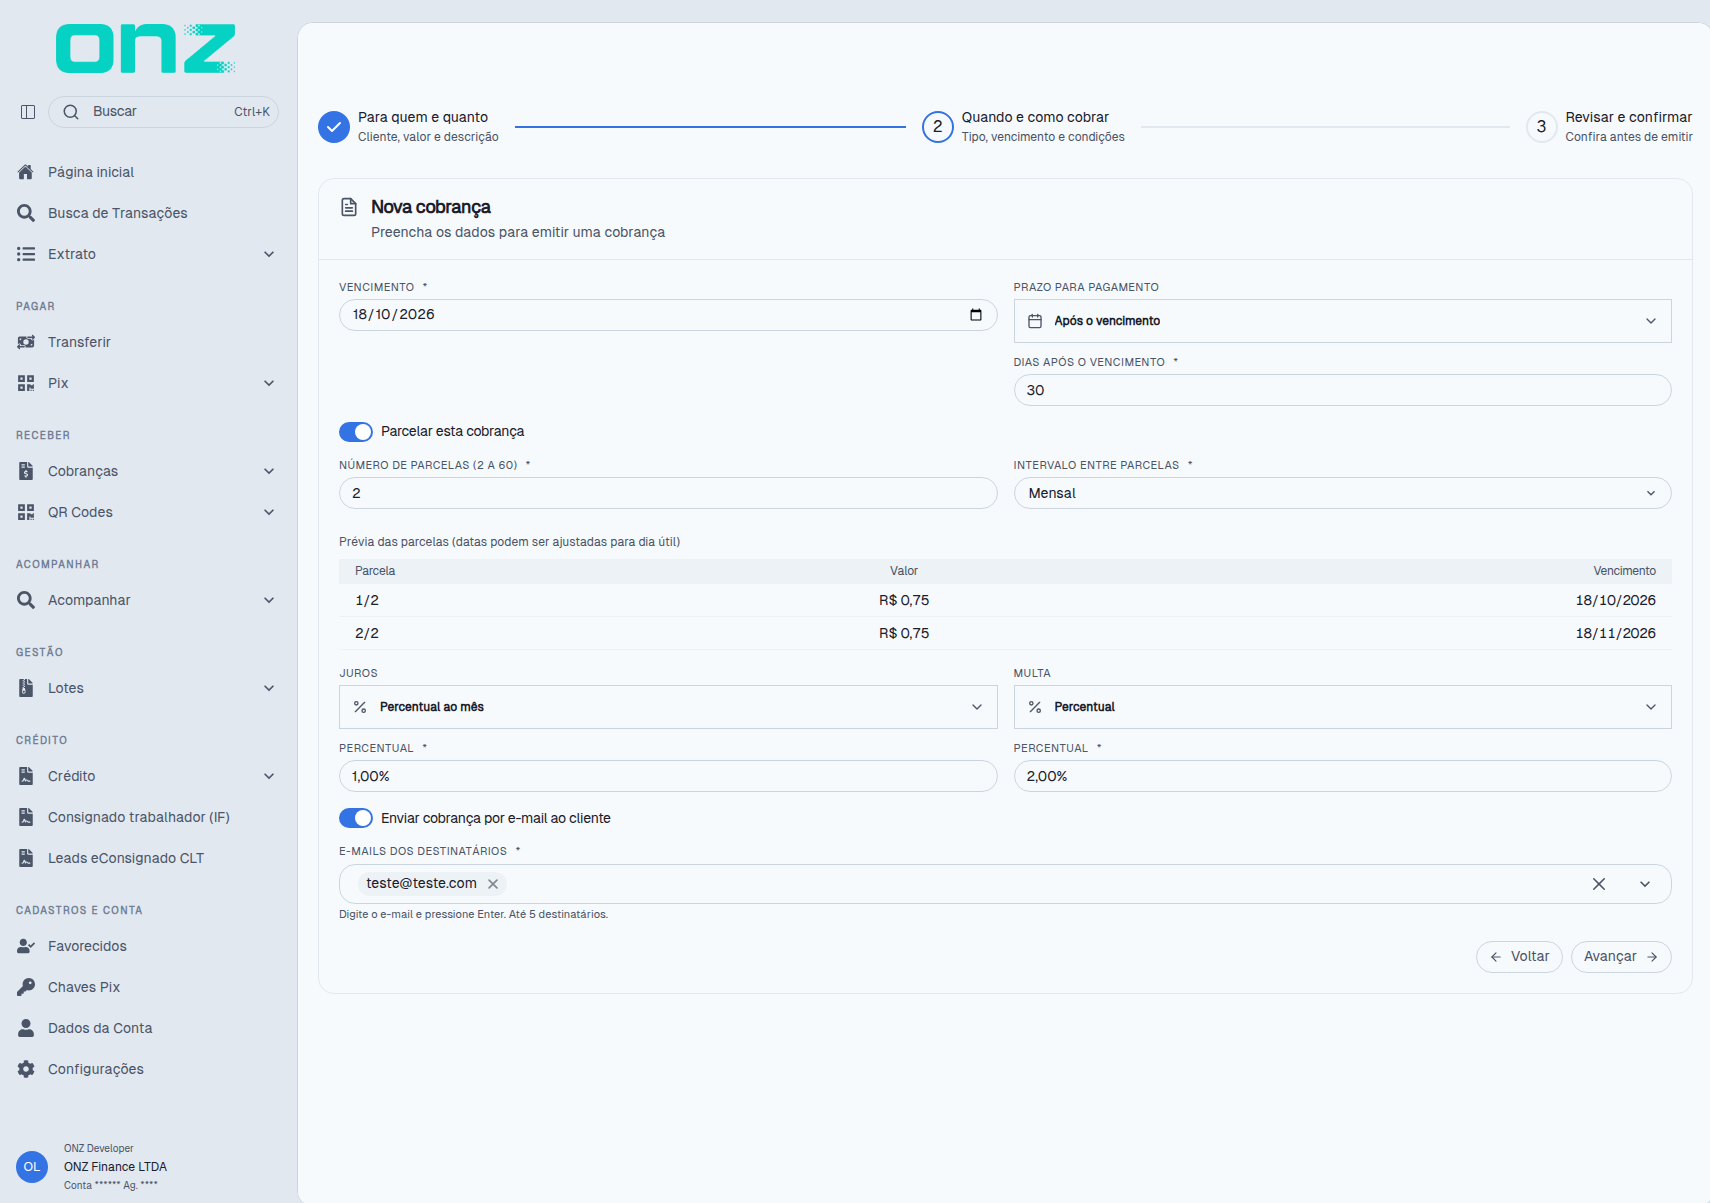Viewport: 1710px width, 1203px height.
Task: Click the Favorecidos person icon
Action: 26,946
